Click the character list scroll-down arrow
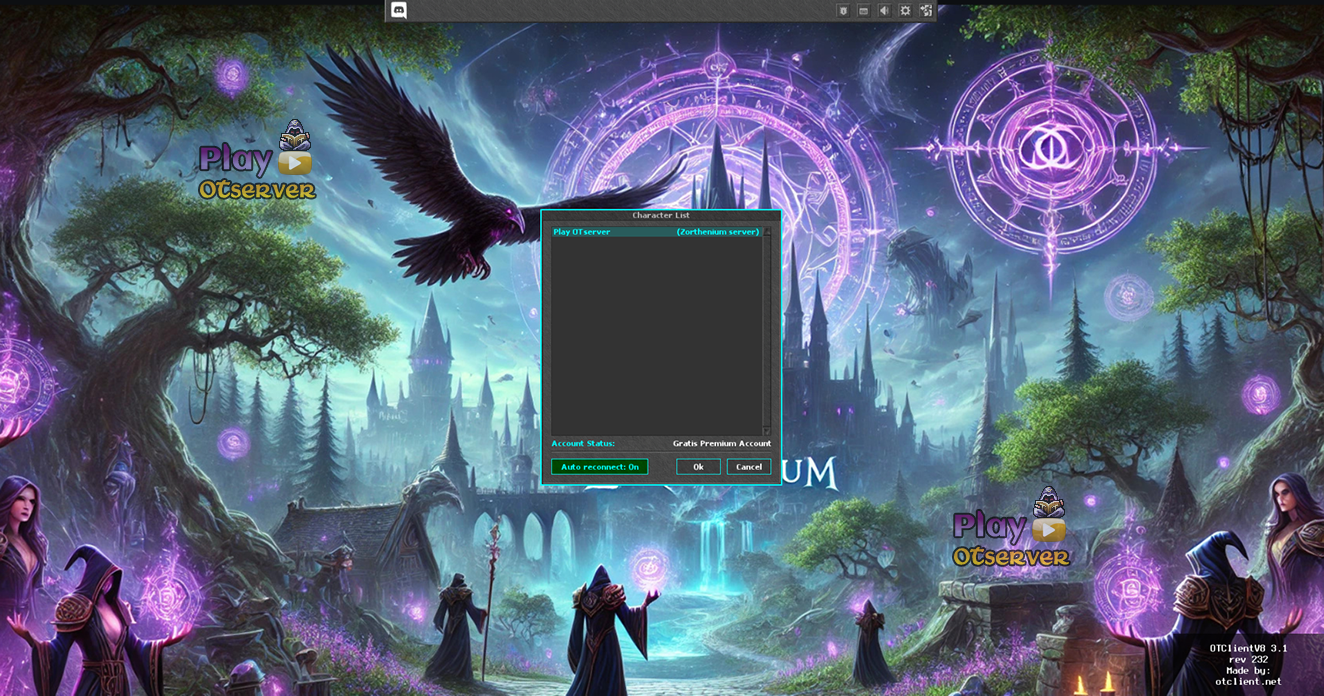1324x696 pixels. pos(767,431)
